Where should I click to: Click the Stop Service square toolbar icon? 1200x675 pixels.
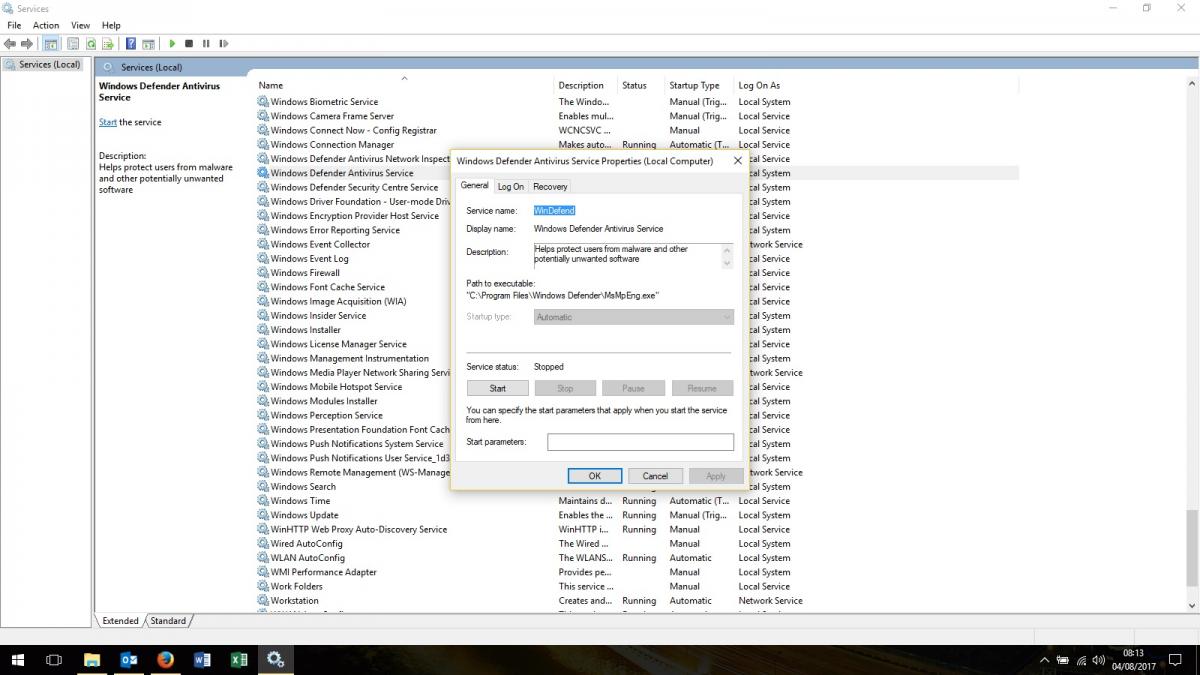tap(189, 44)
